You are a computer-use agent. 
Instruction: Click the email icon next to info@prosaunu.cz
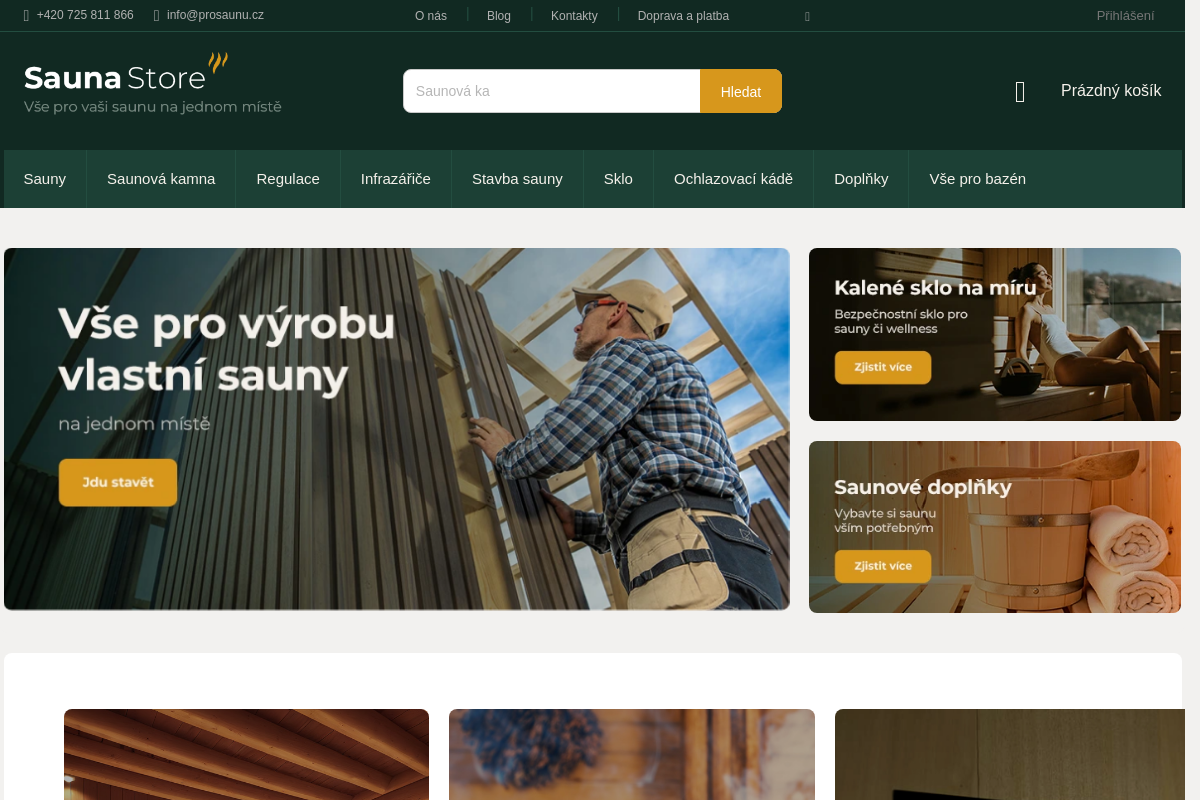(155, 15)
